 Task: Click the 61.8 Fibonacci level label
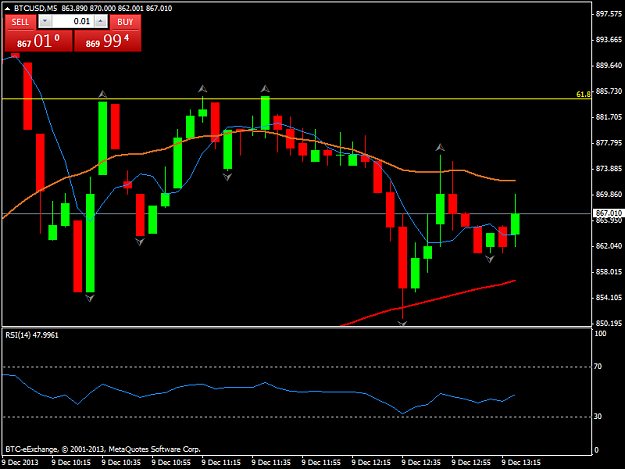pos(583,94)
